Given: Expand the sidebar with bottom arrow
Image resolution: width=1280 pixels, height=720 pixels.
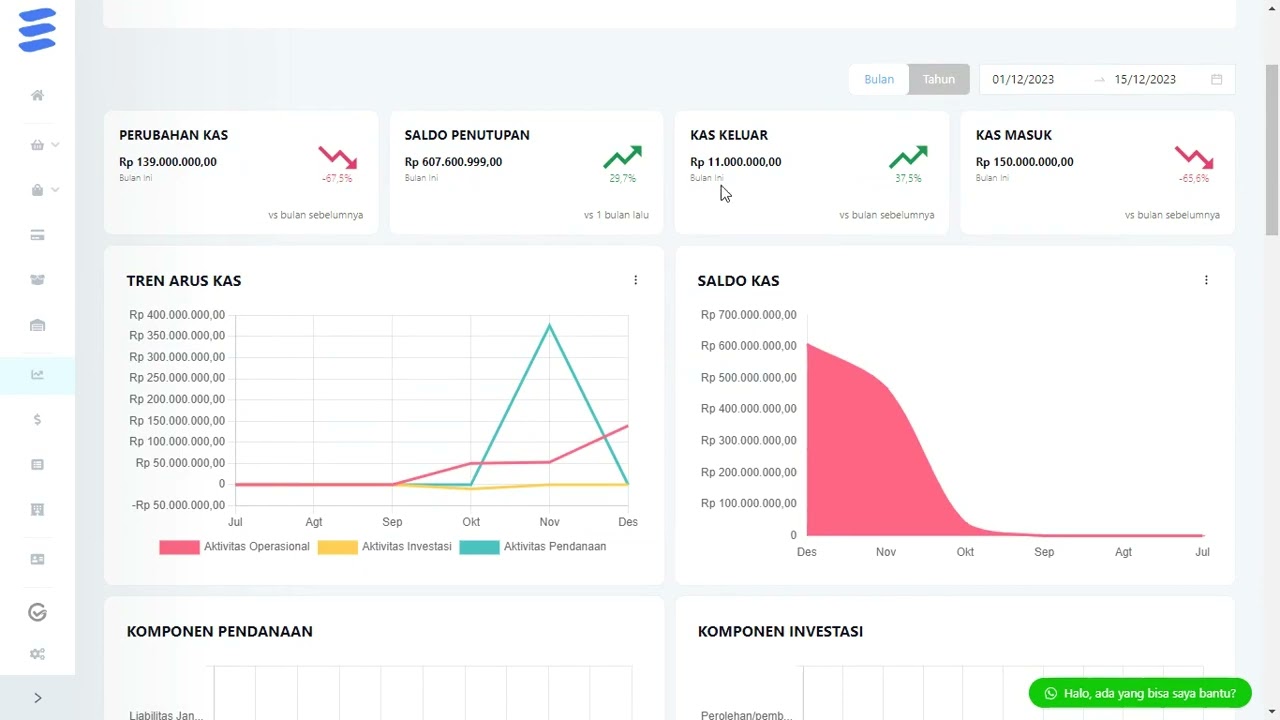Looking at the screenshot, I should pos(37,698).
